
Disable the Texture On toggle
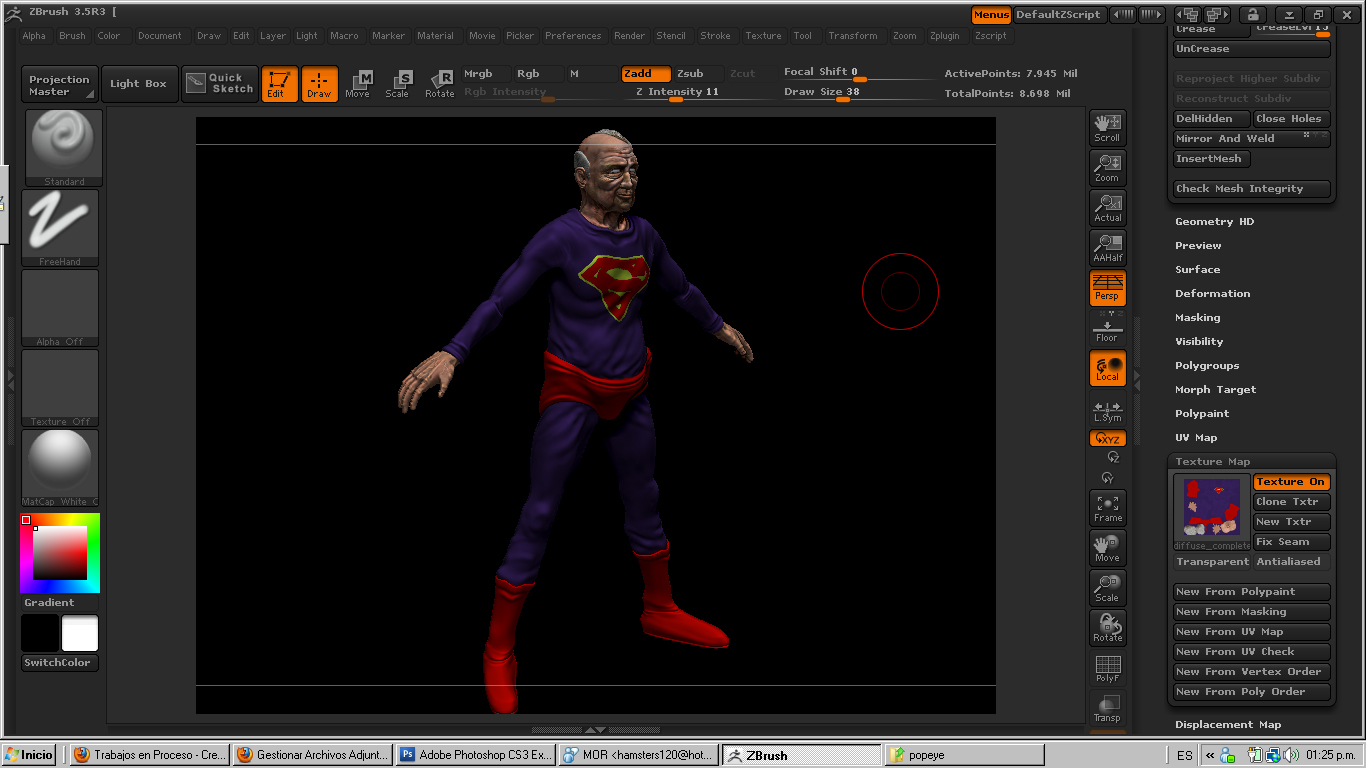(1291, 482)
